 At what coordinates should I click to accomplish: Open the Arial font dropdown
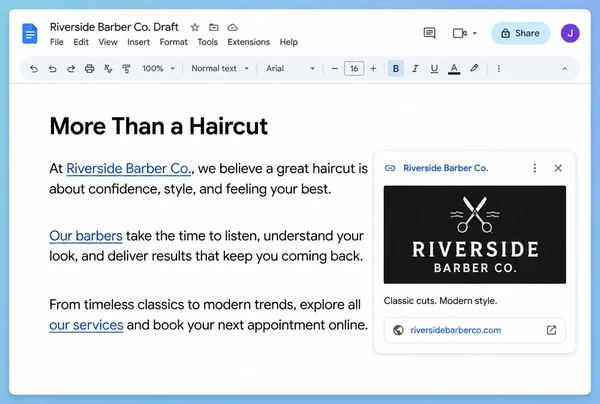point(290,68)
